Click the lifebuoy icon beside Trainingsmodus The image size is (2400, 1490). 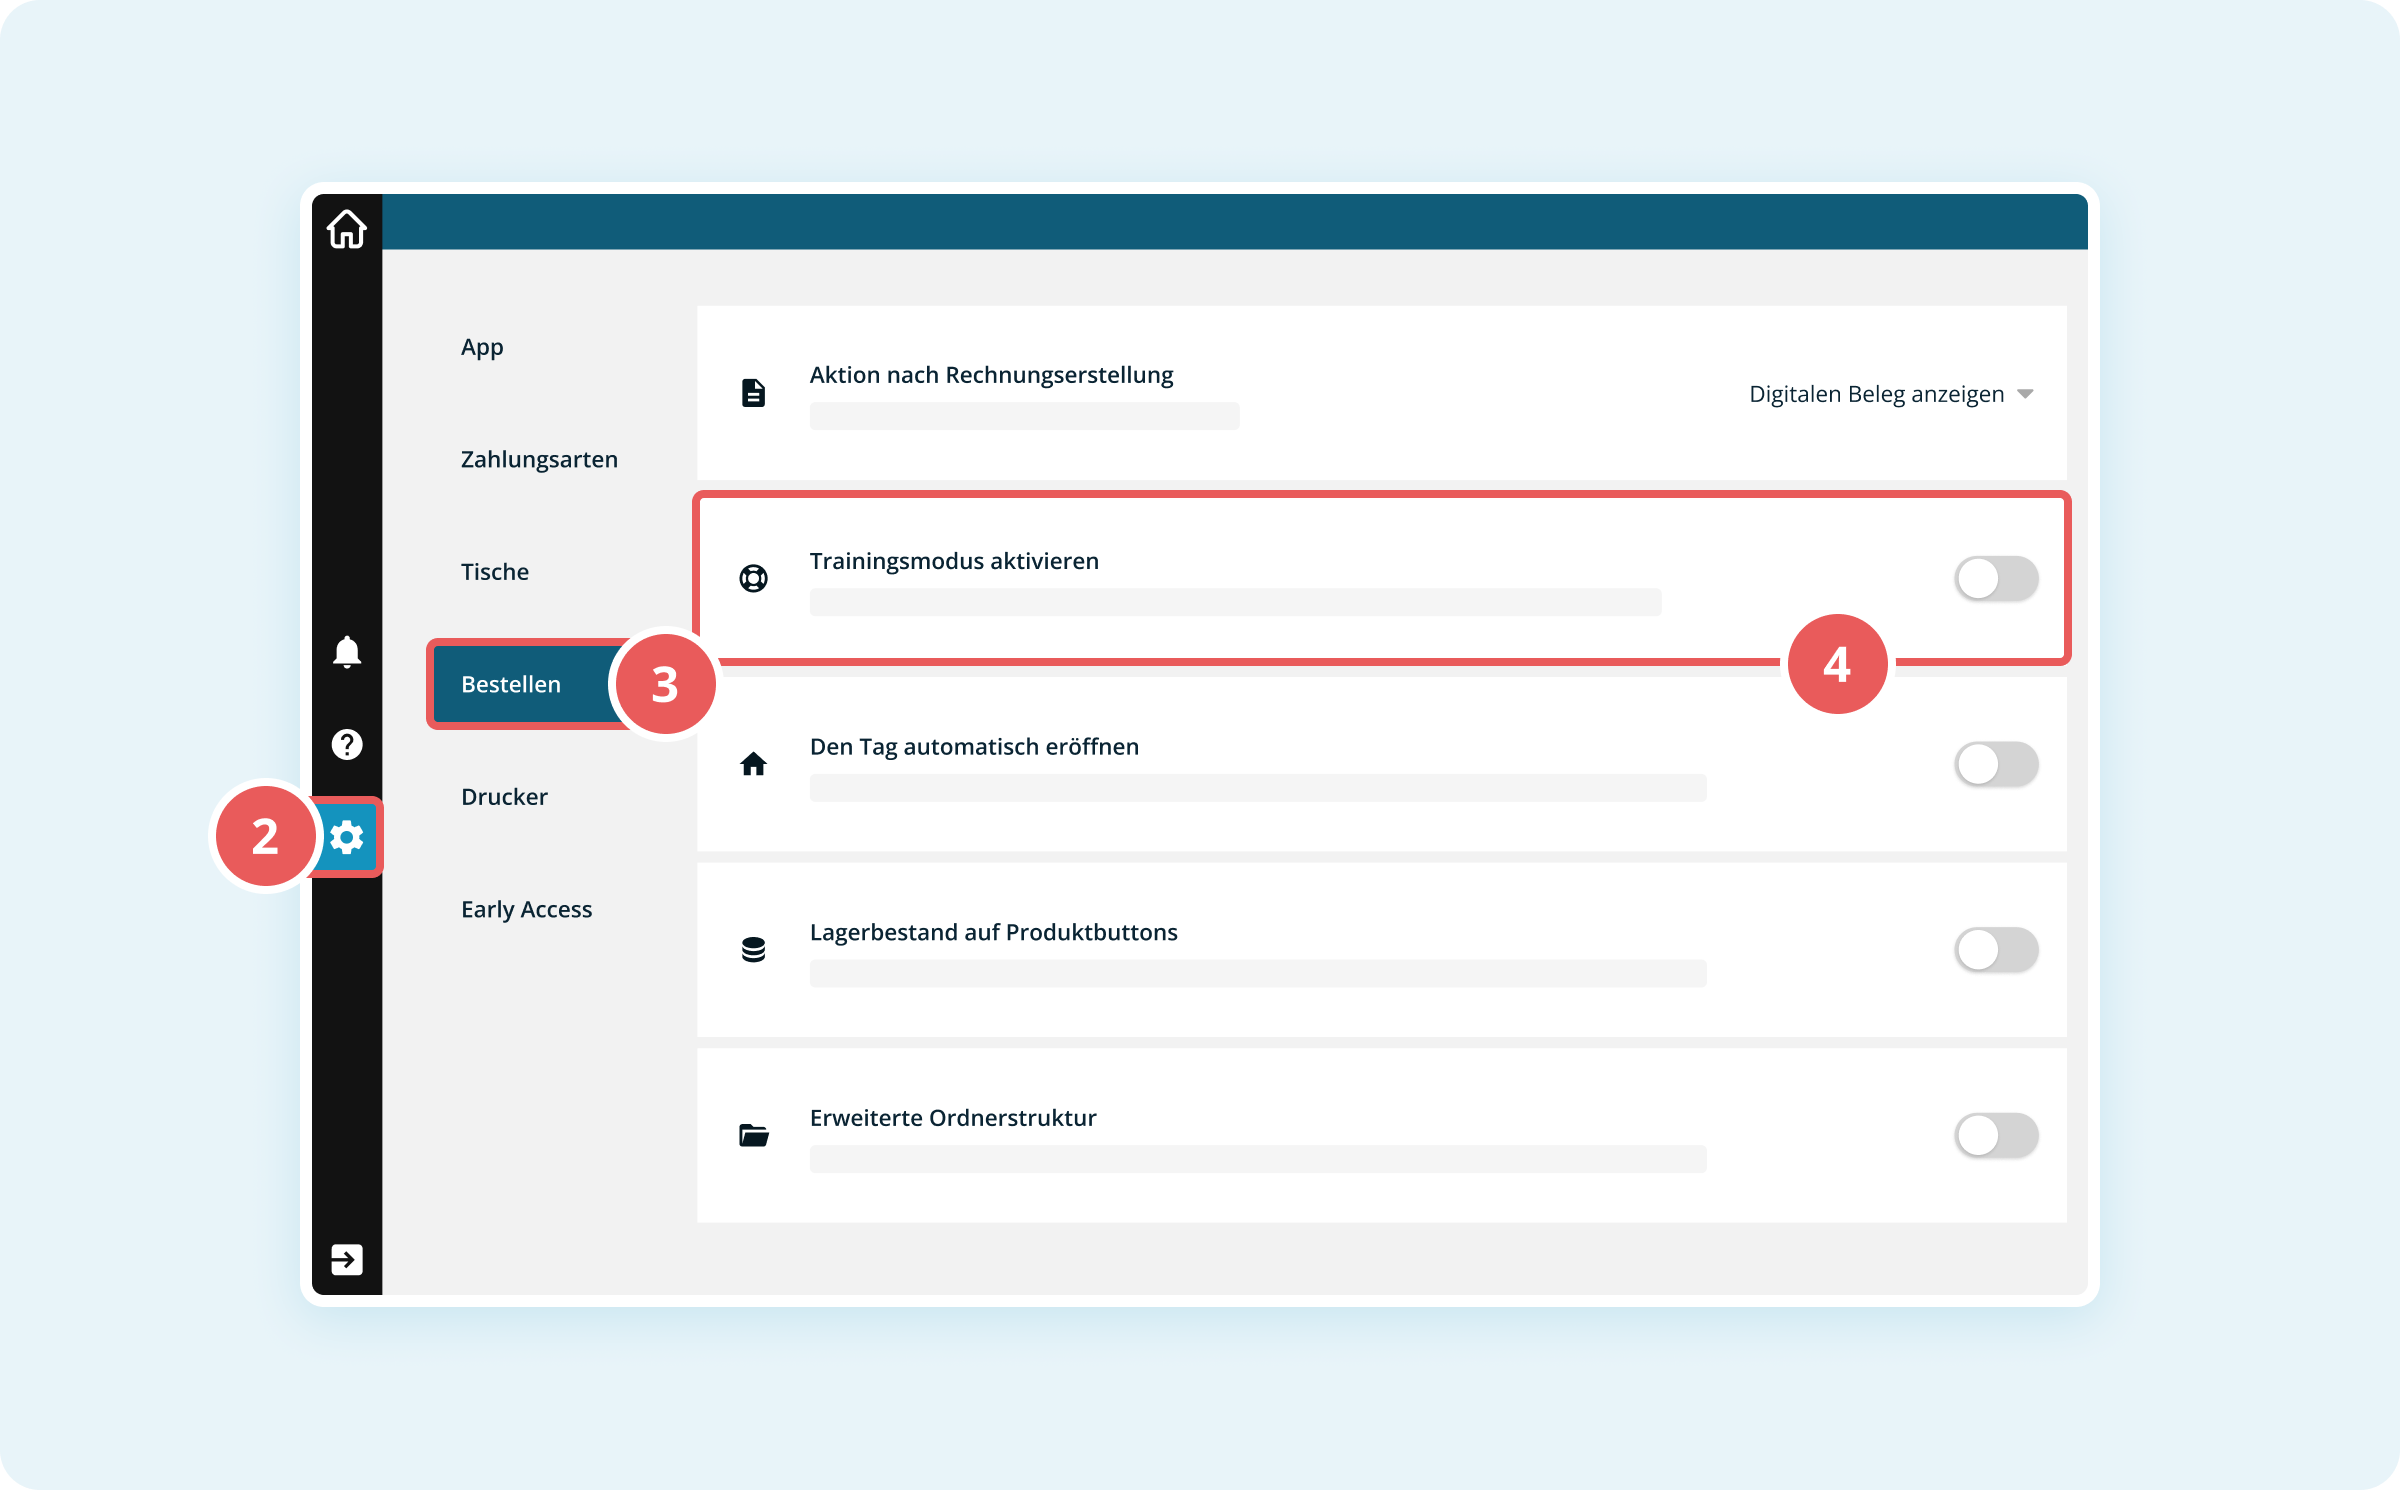[x=753, y=578]
